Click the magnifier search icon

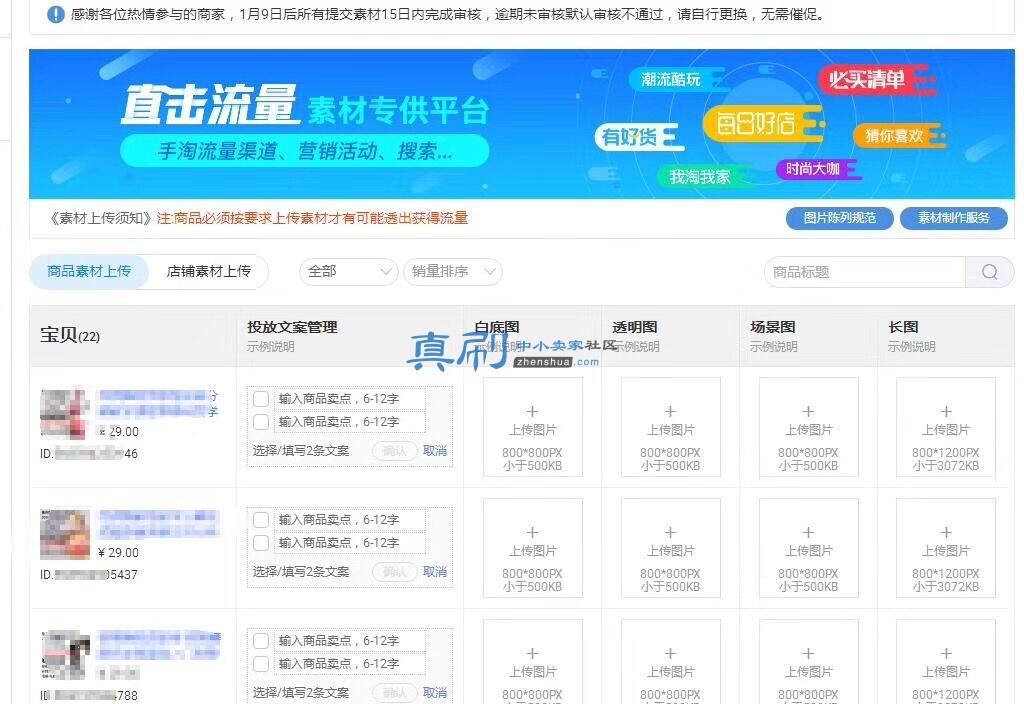point(989,272)
